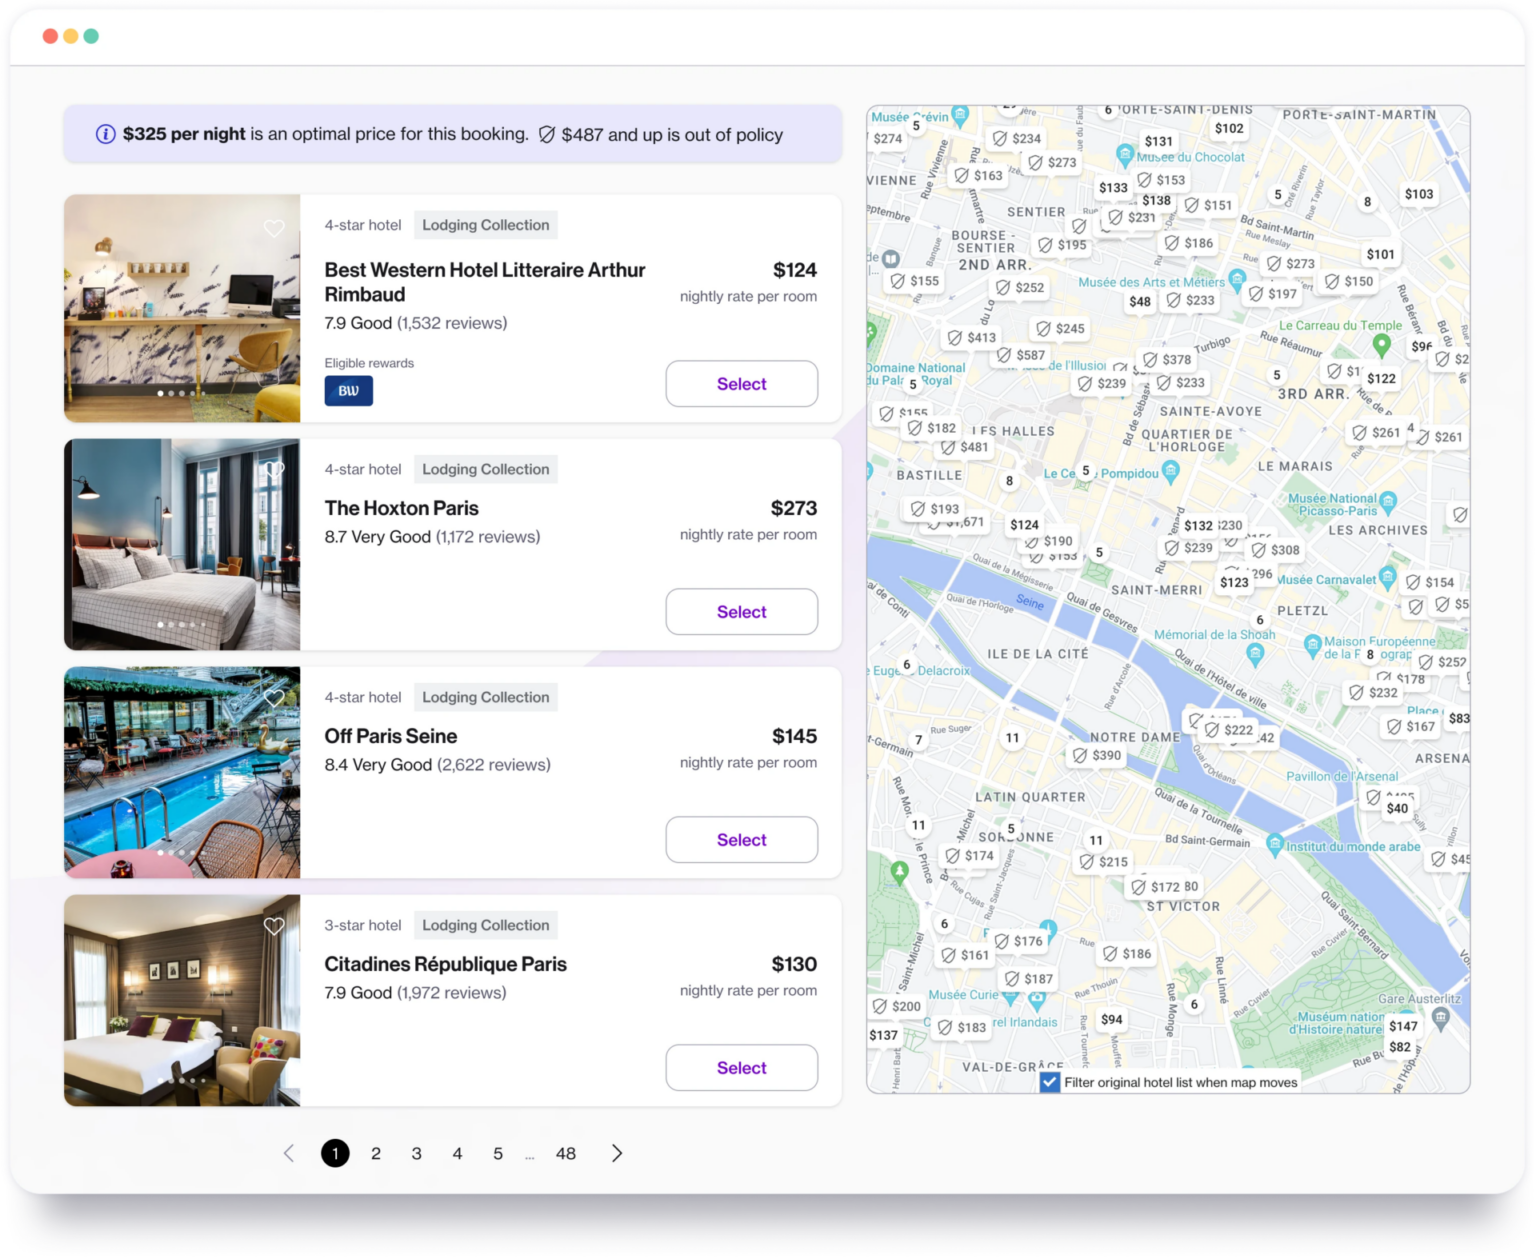Screen dimensions: 1536x1259
Task: Click the out-of-policy icon beside $487
Action: [x=546, y=134]
